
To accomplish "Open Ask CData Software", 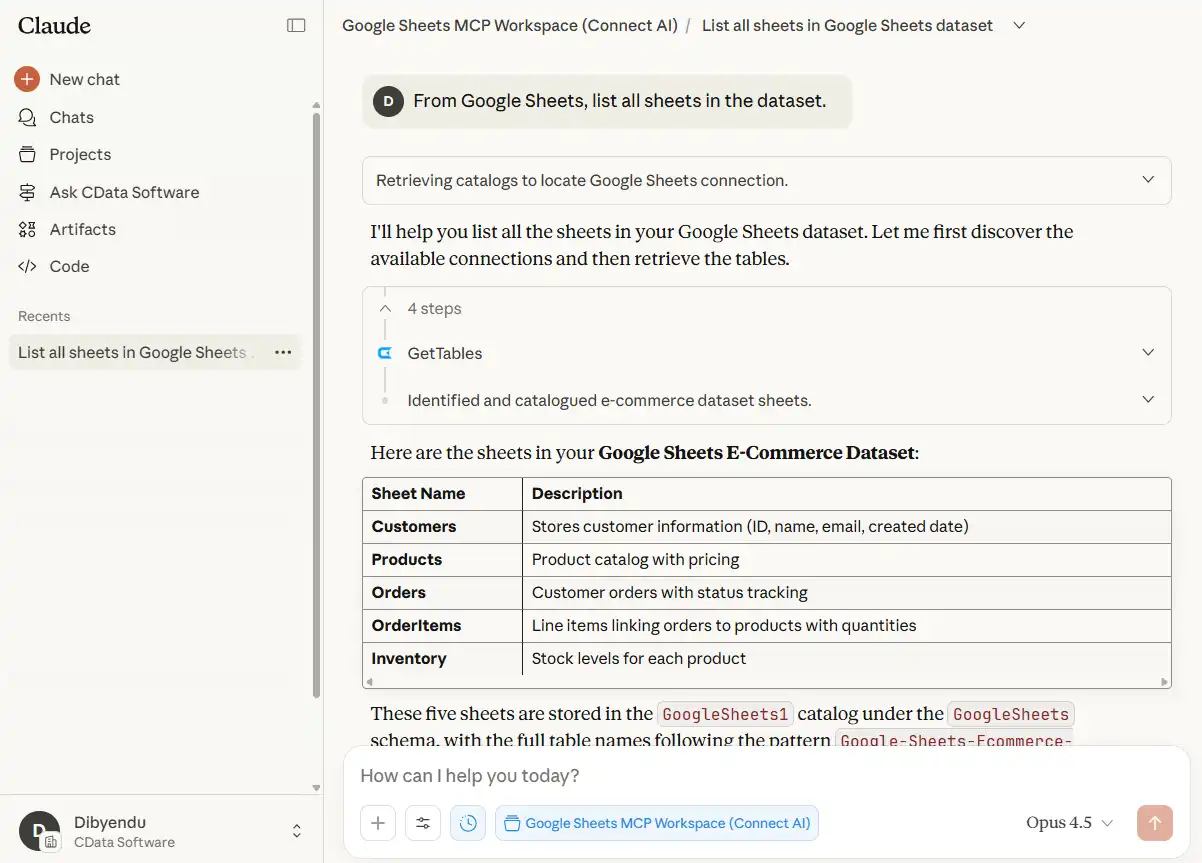I will pos(124,192).
